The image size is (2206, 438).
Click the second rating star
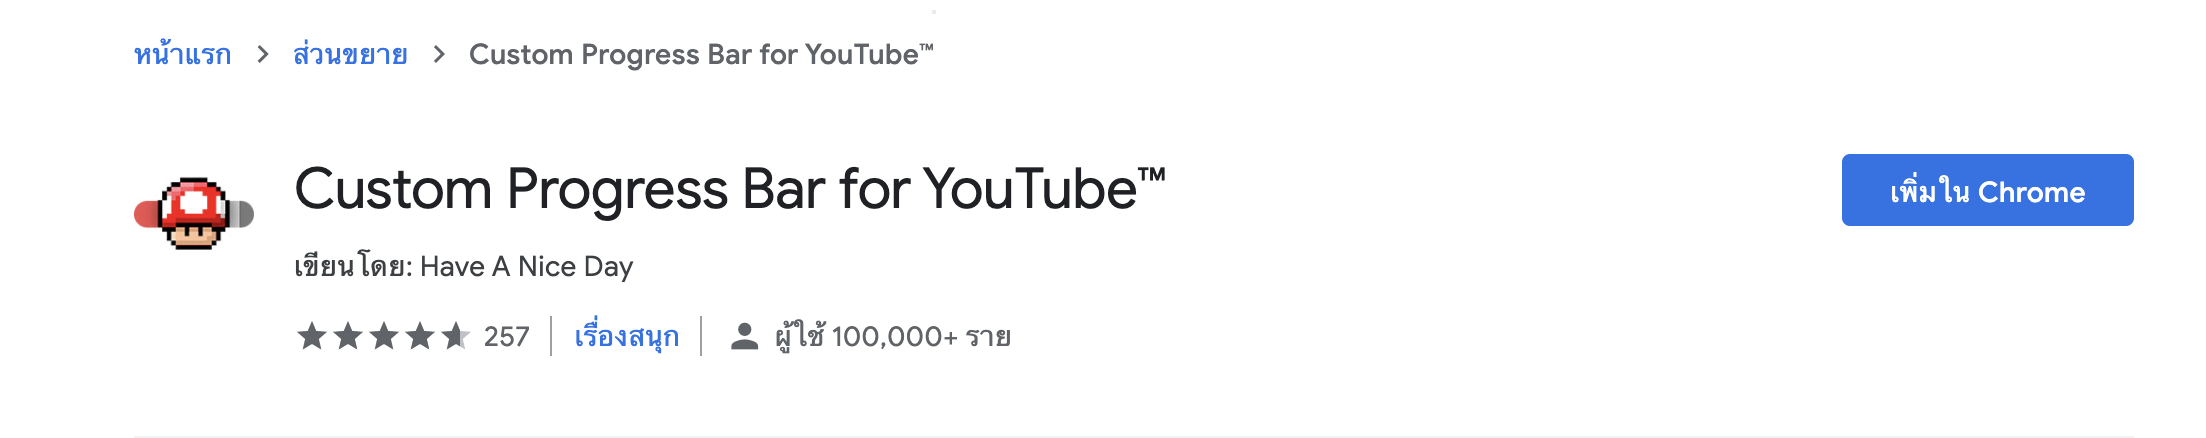[x=348, y=336]
